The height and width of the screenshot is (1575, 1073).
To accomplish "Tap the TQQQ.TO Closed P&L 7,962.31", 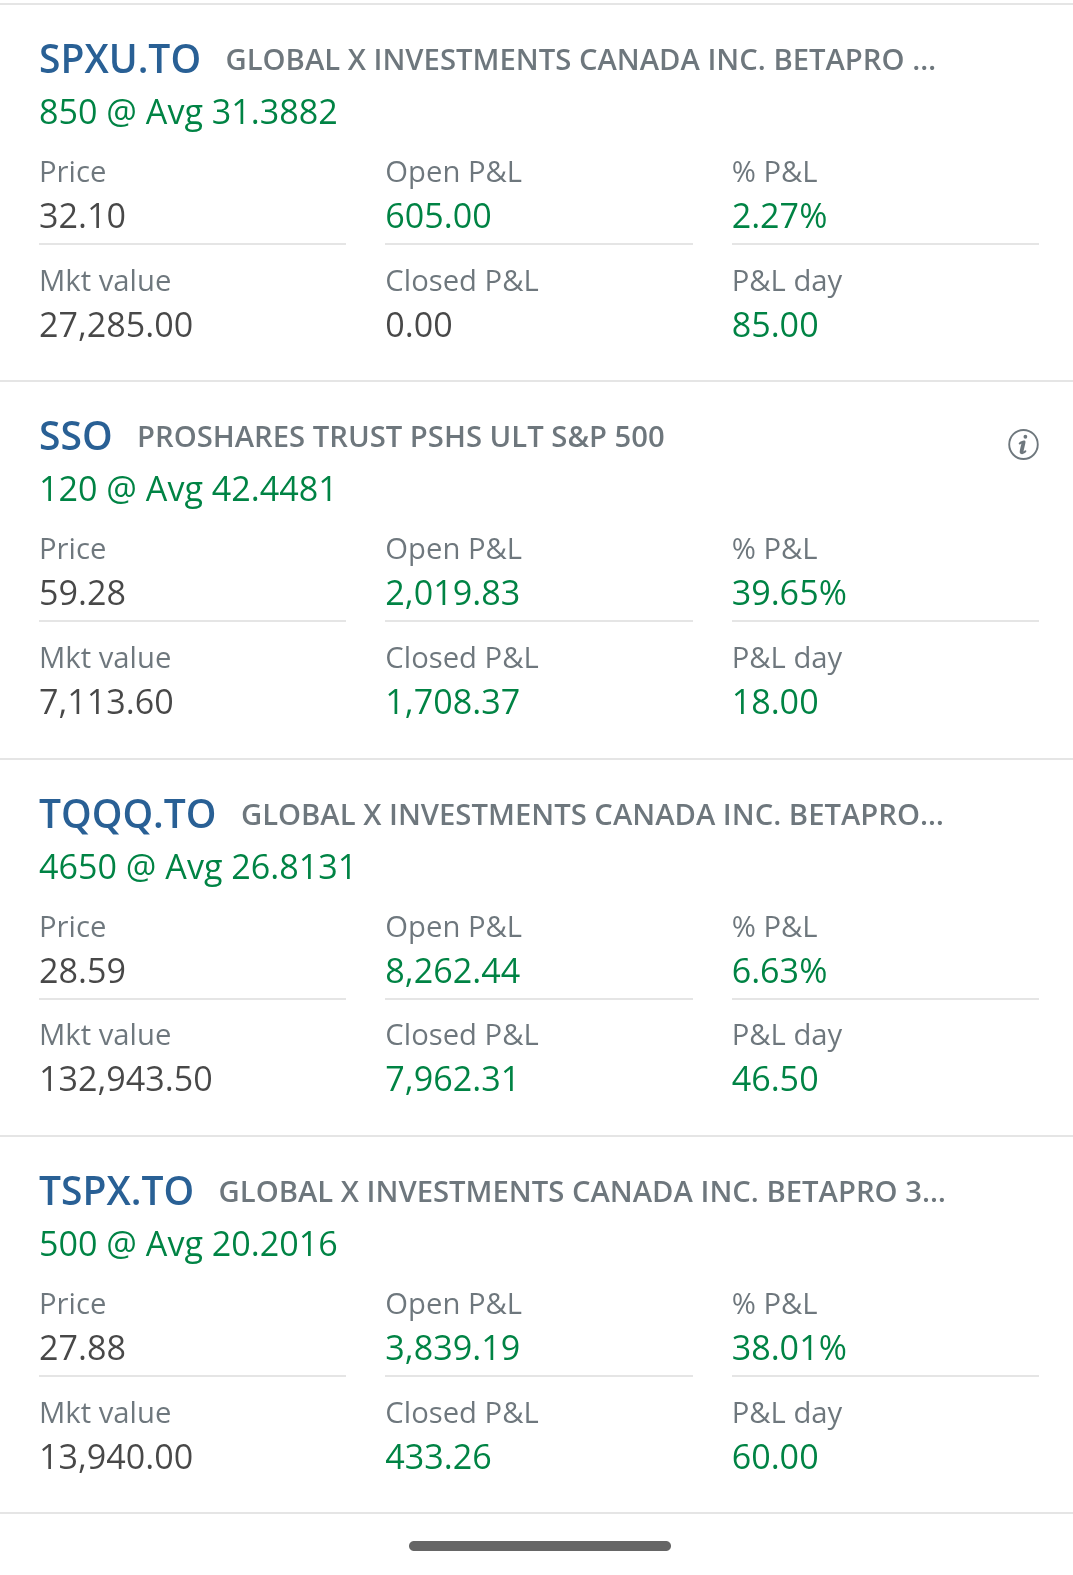I will [x=452, y=1079].
